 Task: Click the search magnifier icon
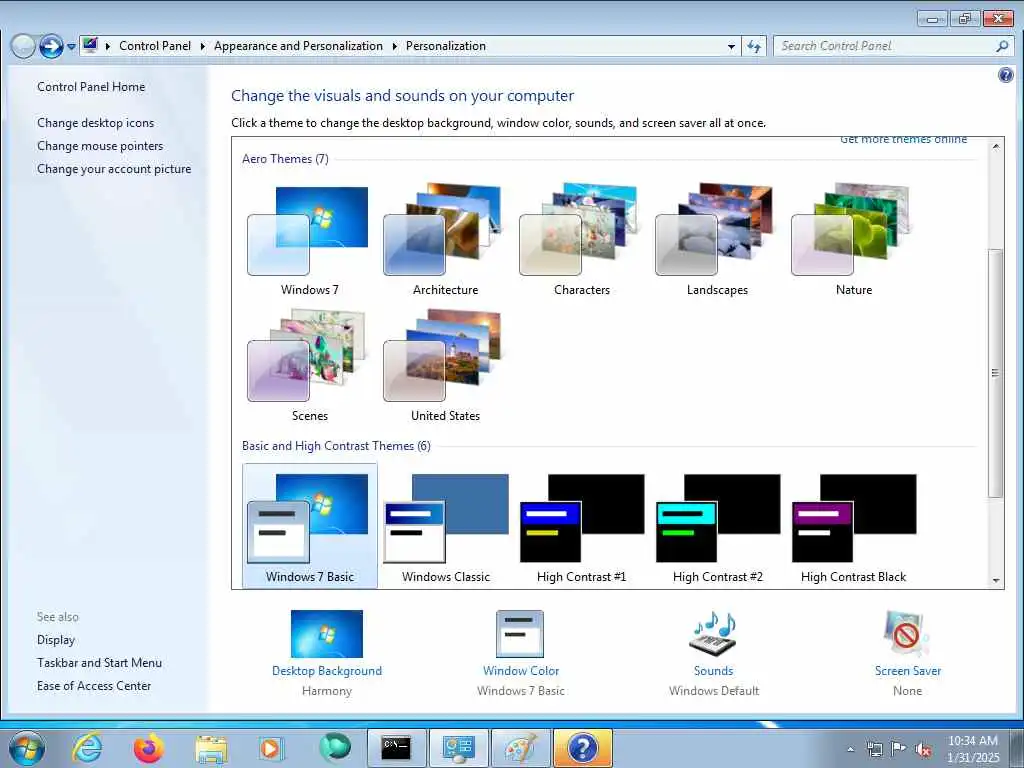tap(1002, 46)
